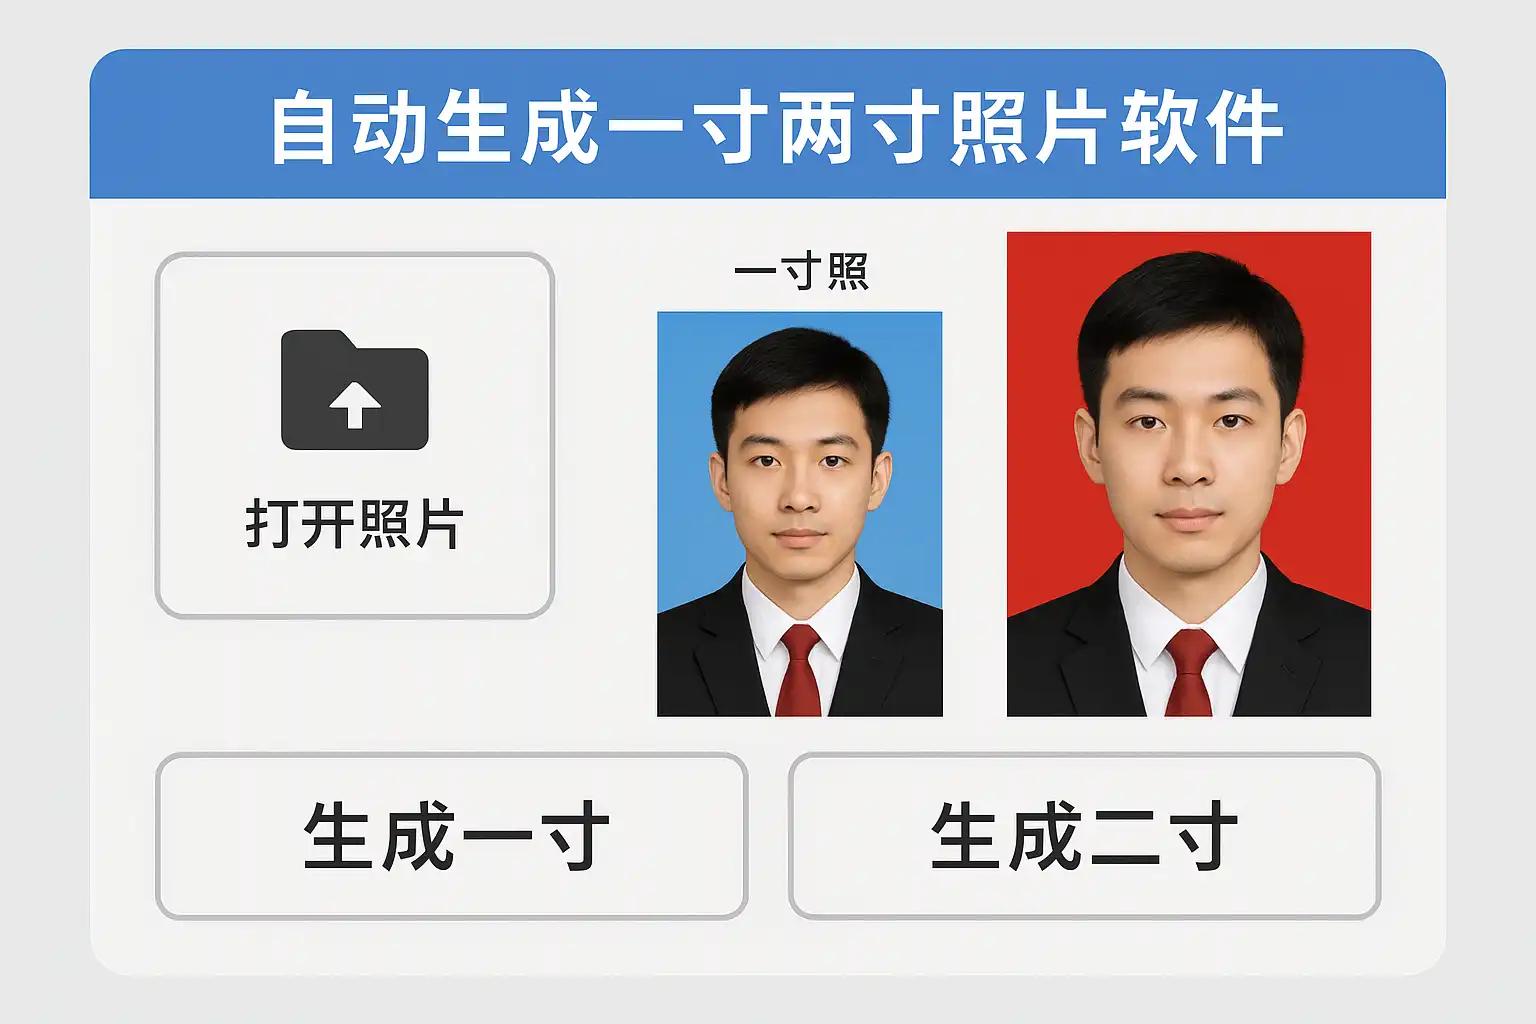Click the red tie in the blue-background photo
The image size is (1536, 1024).
tap(798, 670)
